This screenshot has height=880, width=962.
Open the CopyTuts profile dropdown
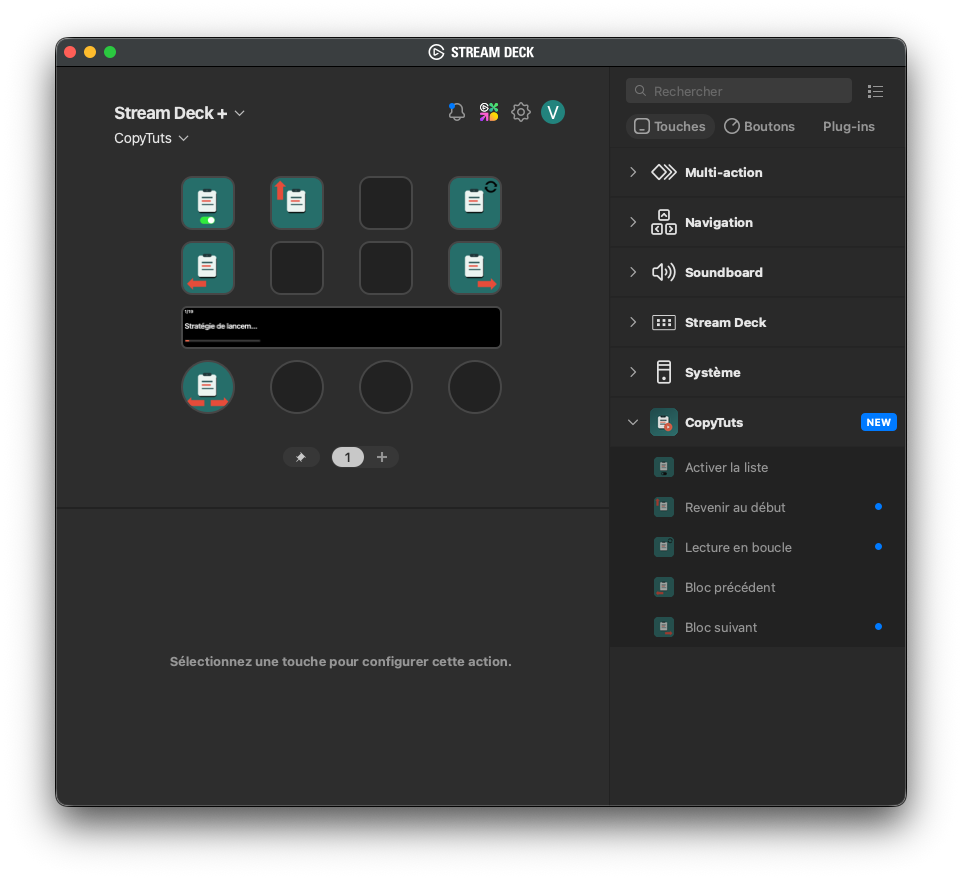point(151,138)
